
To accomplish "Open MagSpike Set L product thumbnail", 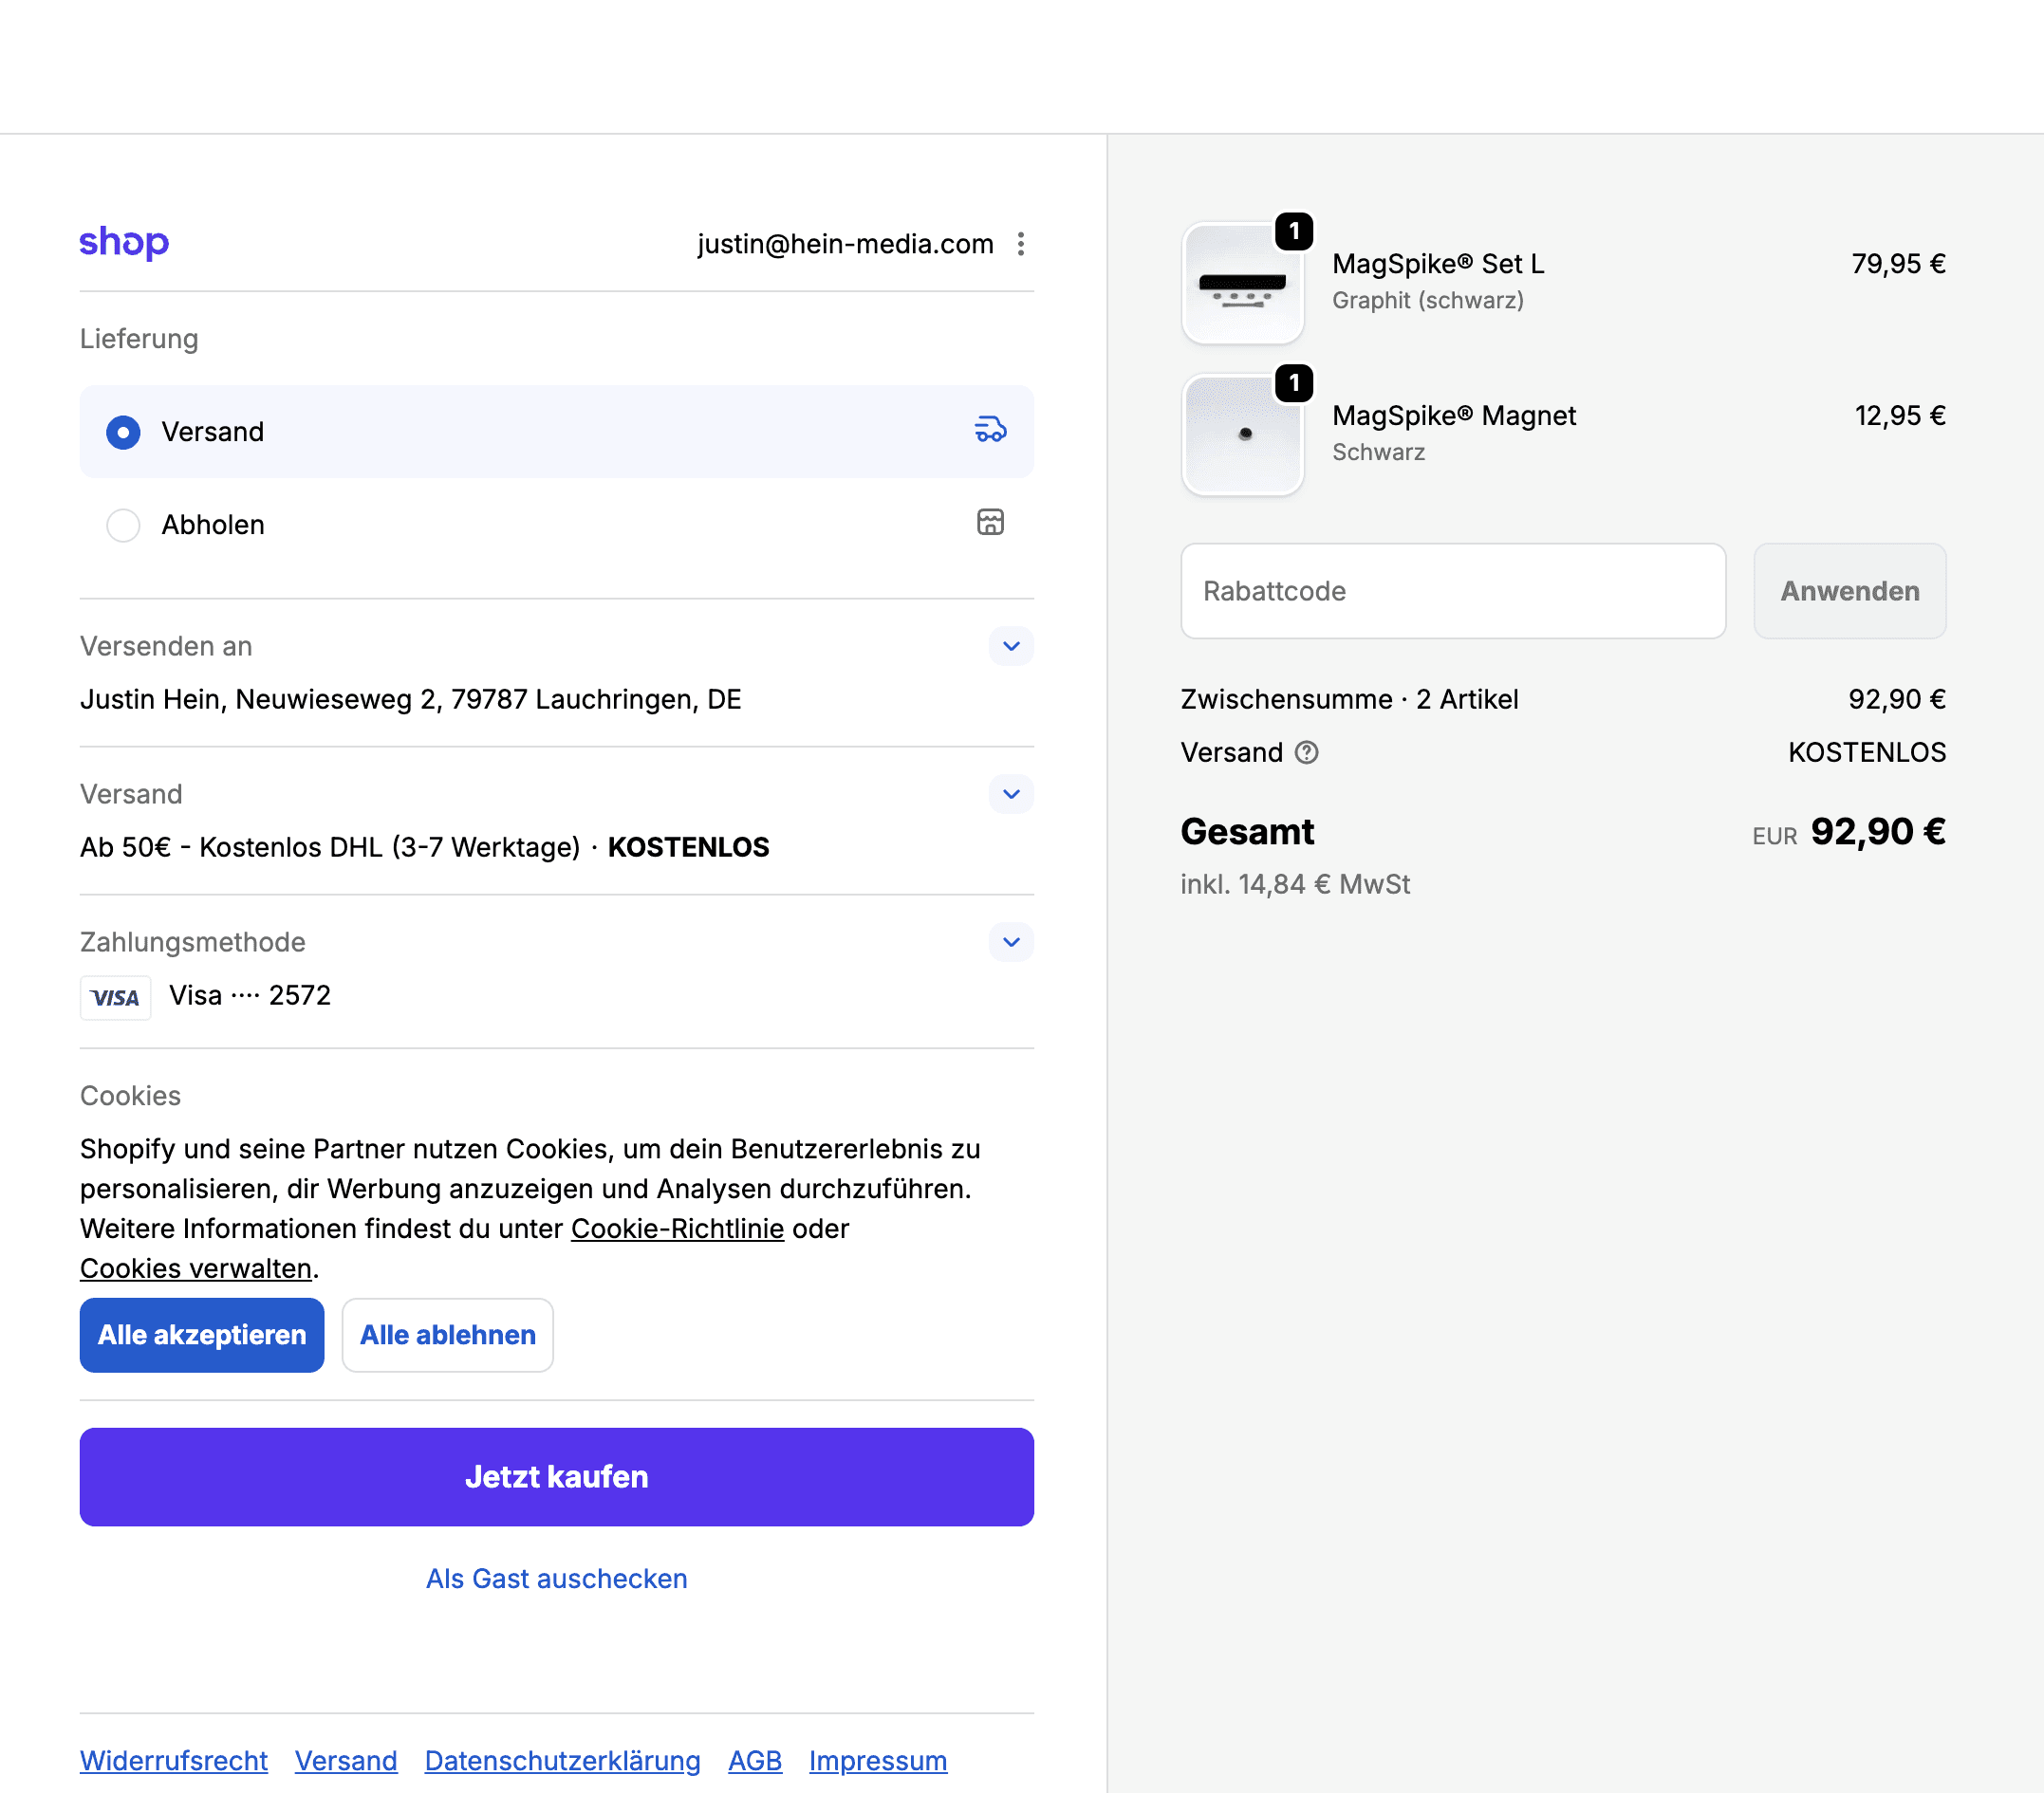I will pos(1242,285).
